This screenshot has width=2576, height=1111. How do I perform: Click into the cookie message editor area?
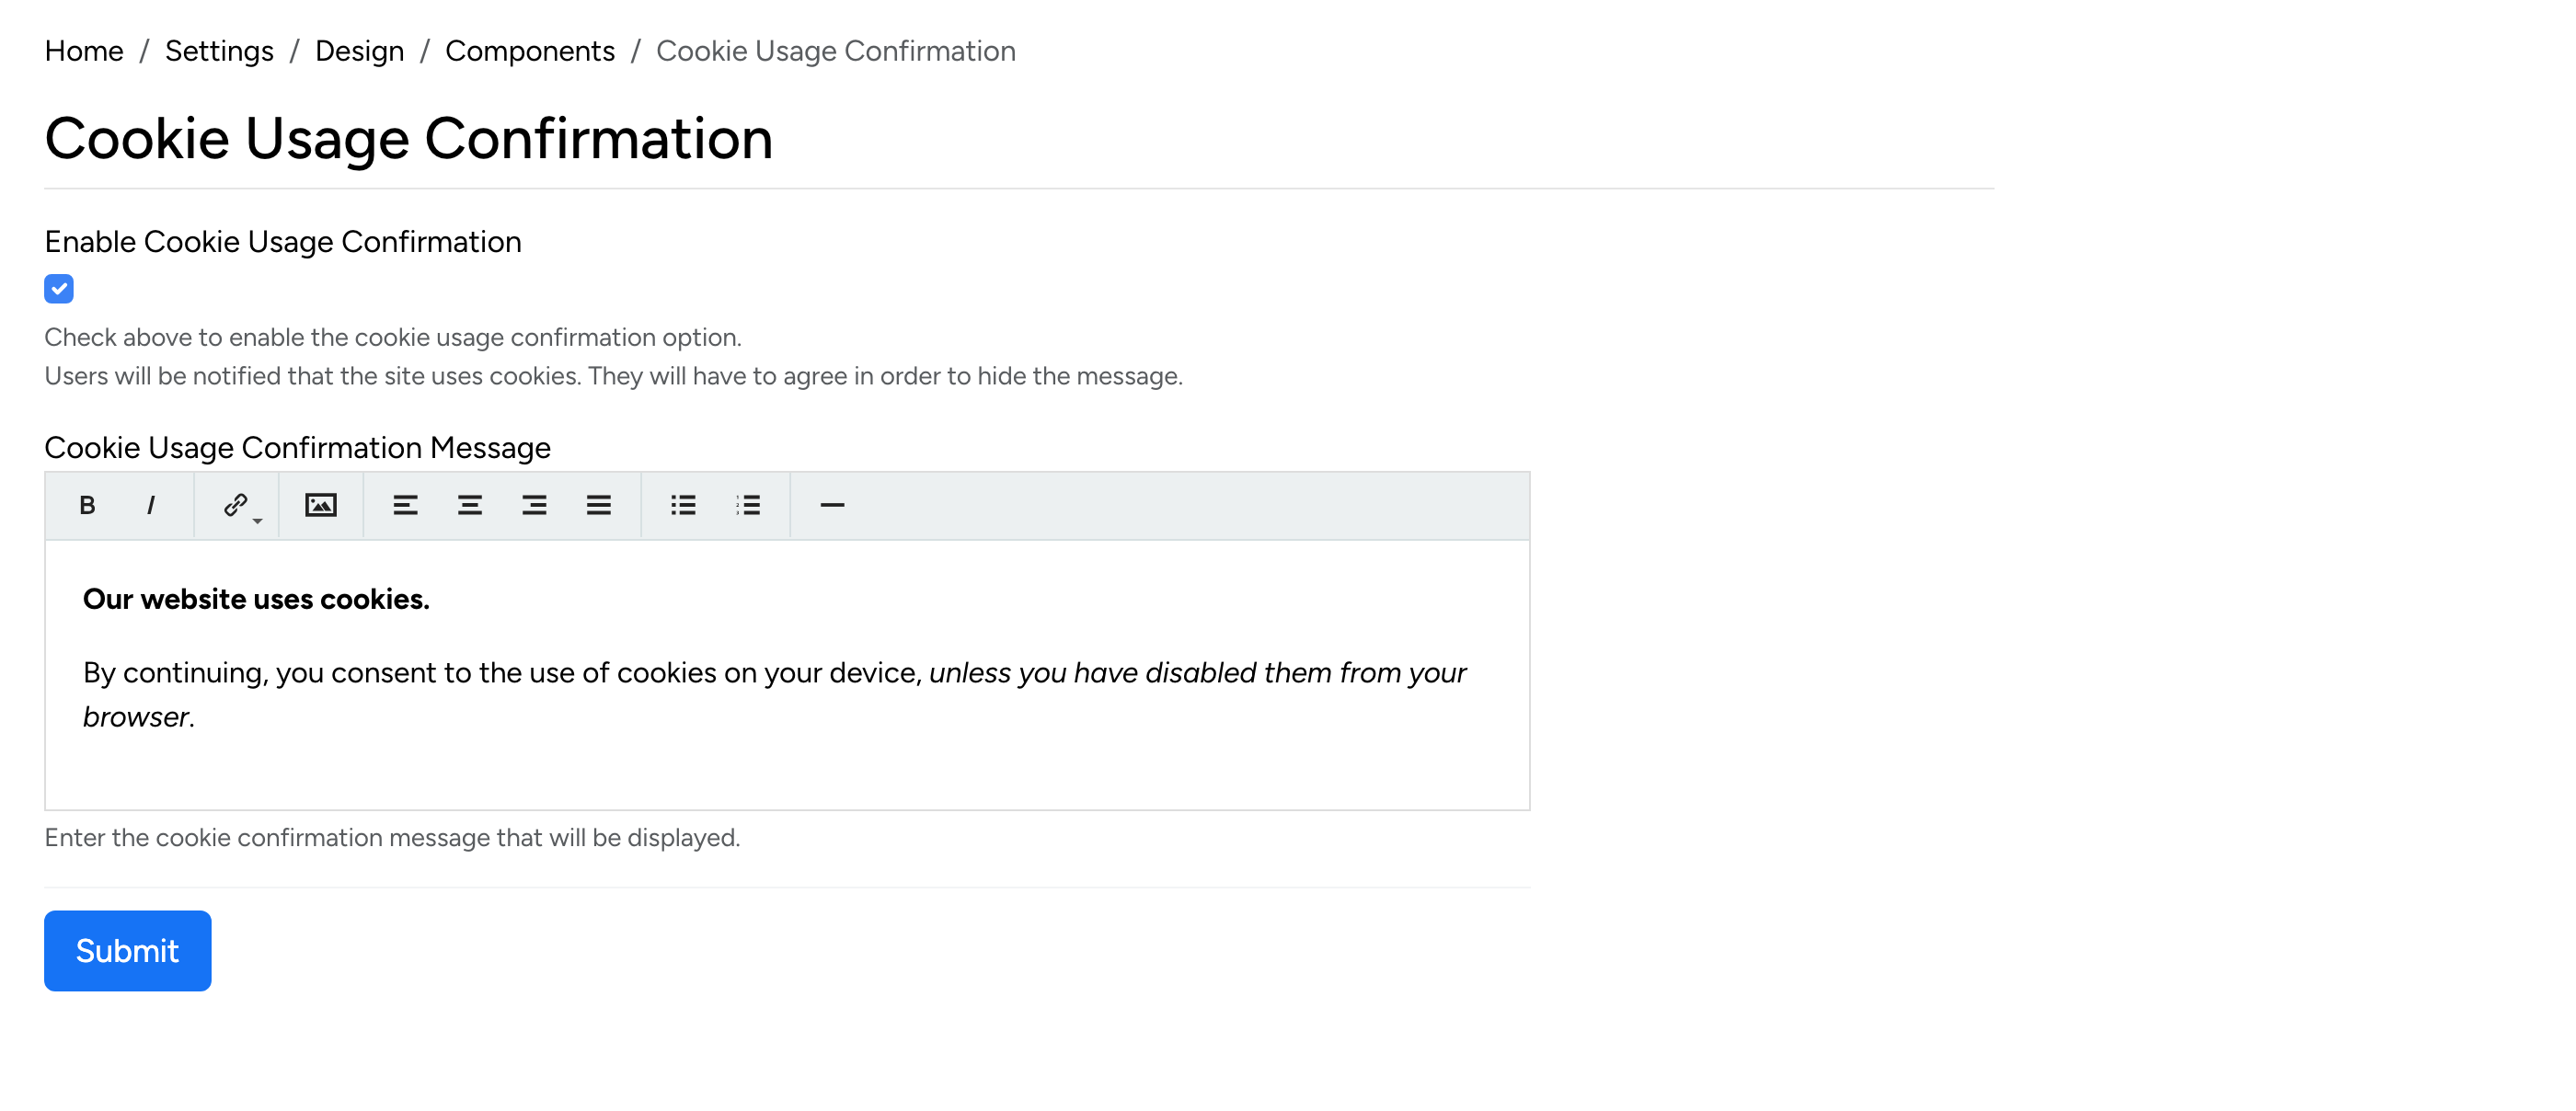click(x=787, y=675)
